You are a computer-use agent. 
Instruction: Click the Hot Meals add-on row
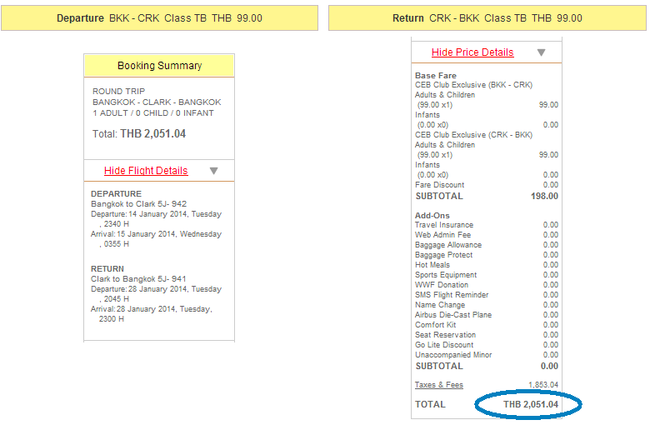tap(487, 265)
